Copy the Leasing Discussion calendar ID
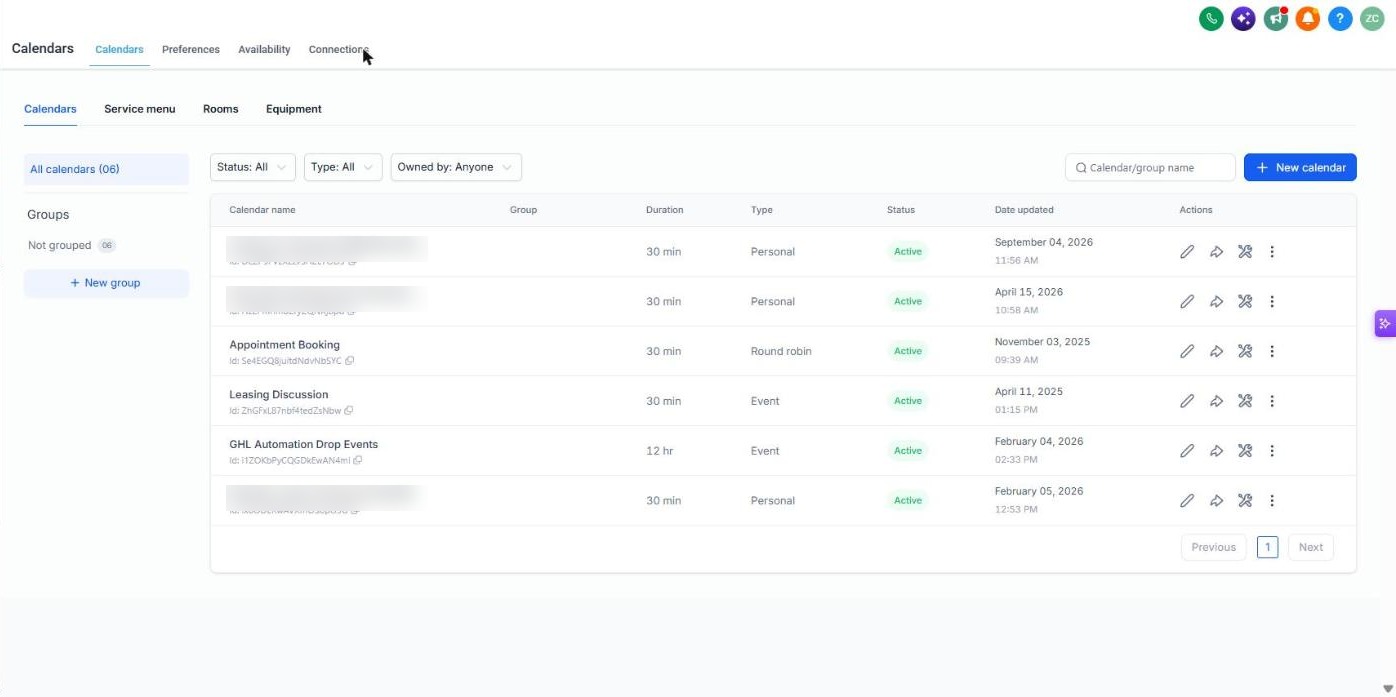This screenshot has width=1396, height=697. point(349,411)
